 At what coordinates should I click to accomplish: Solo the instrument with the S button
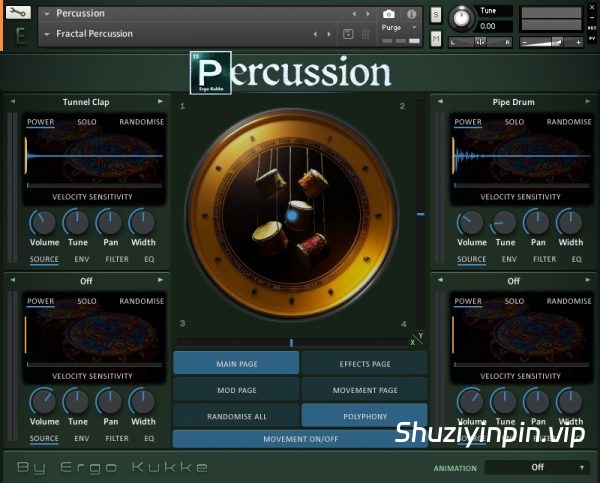tap(436, 15)
